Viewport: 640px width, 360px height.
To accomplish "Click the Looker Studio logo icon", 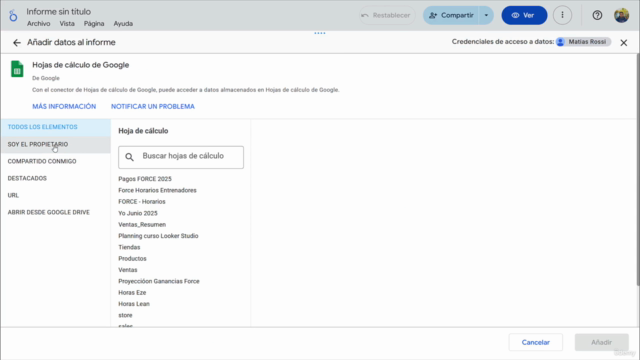I will pyautogui.click(x=13, y=16).
